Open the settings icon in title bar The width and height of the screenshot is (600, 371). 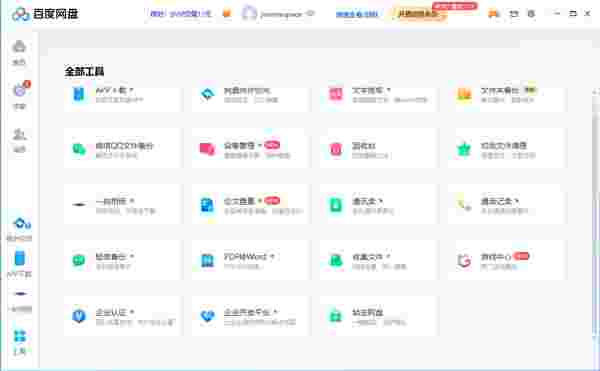[531, 14]
